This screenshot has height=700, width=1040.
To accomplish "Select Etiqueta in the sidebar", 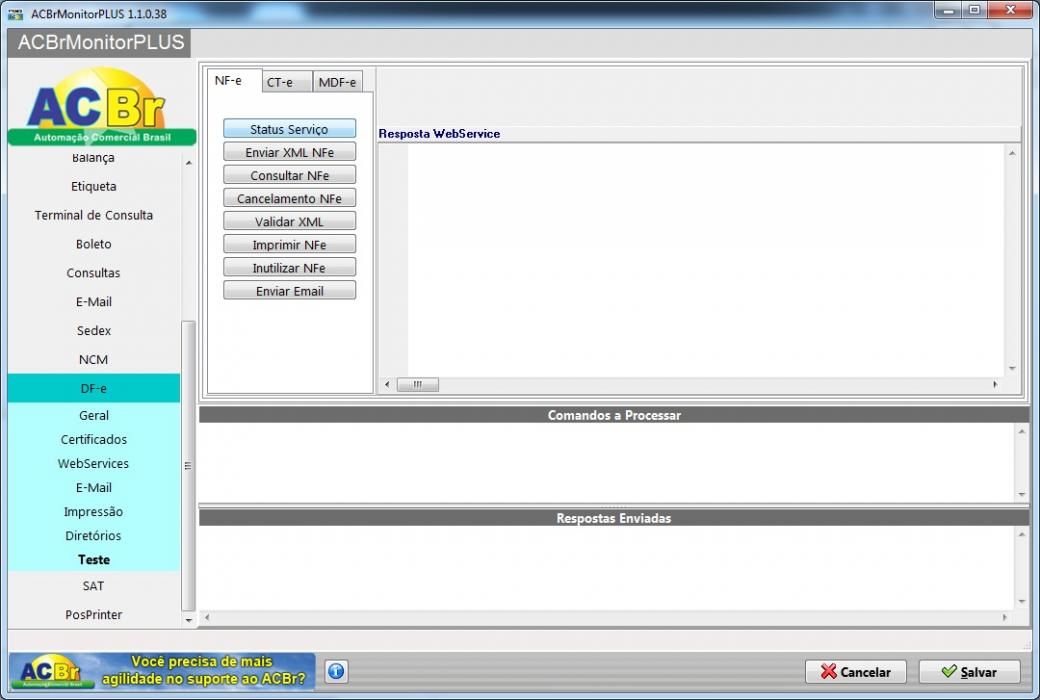I will (94, 186).
